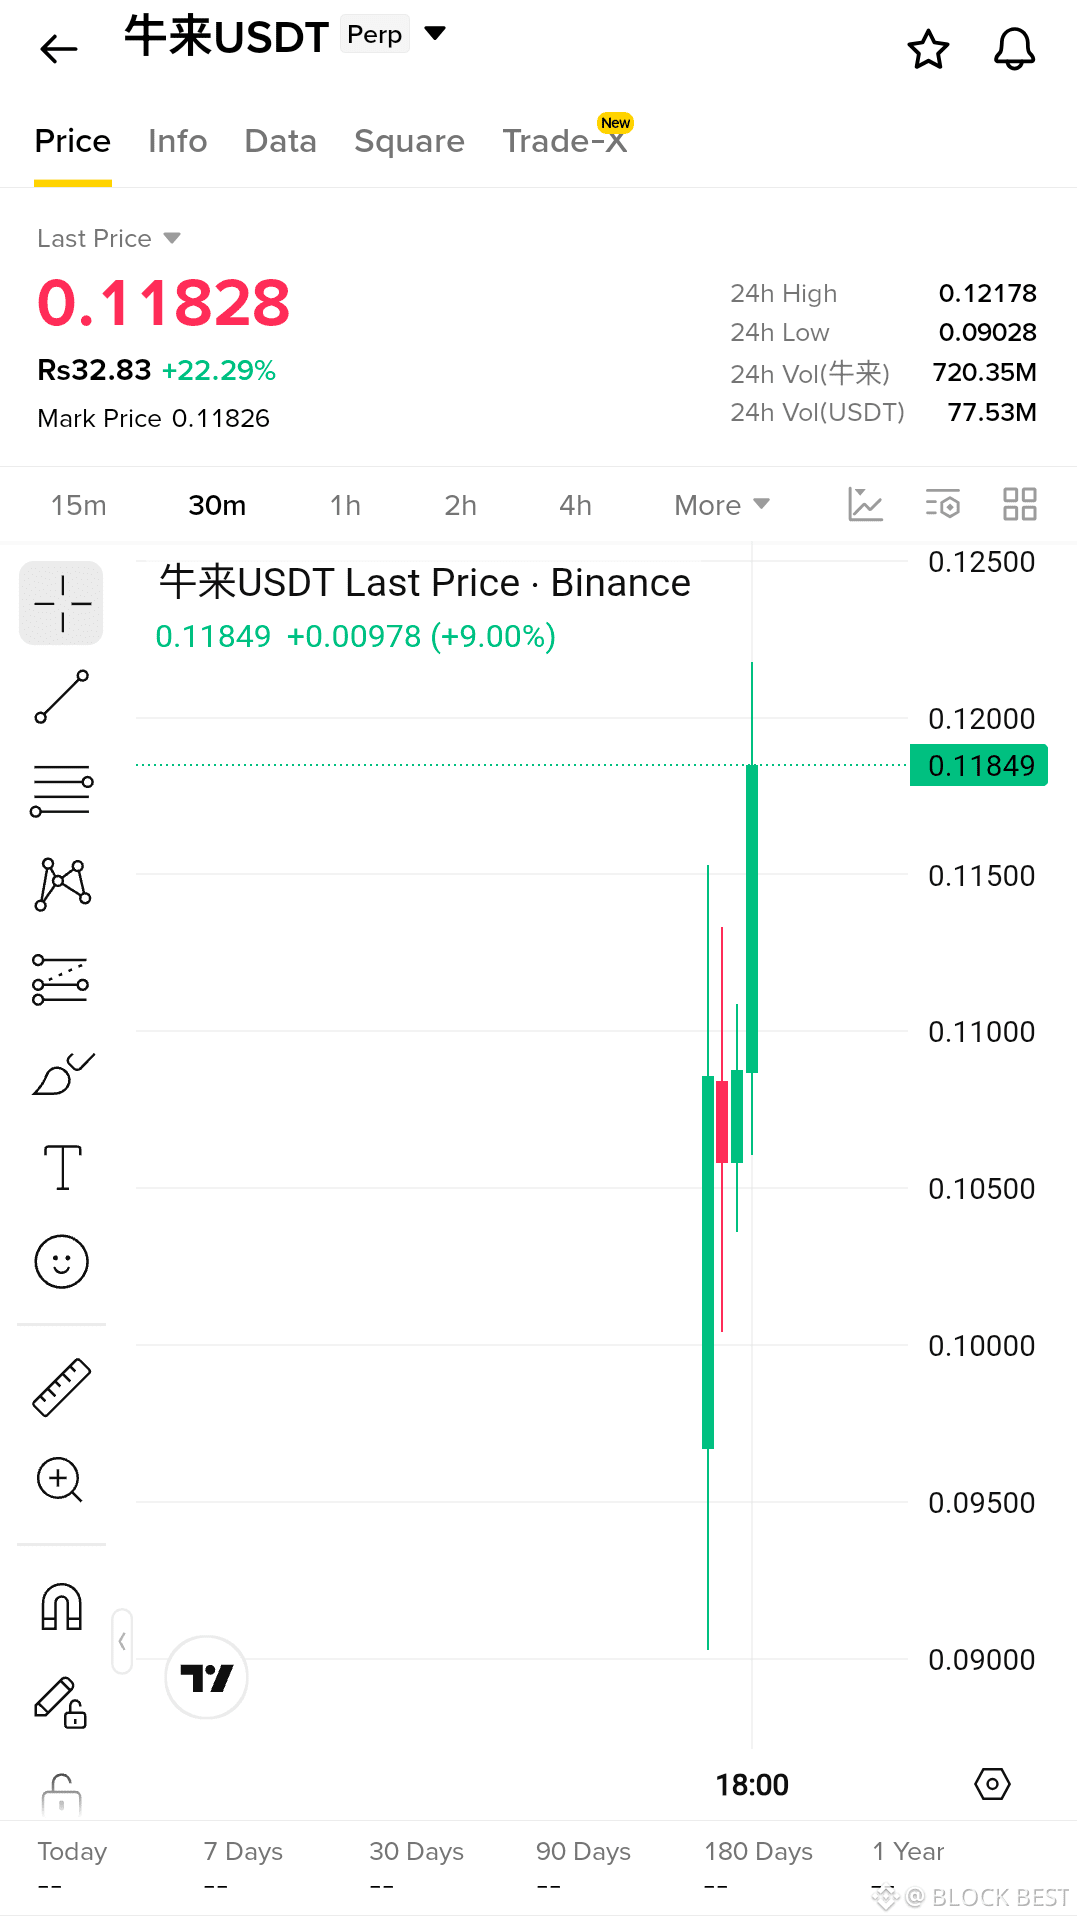
Task: Add pair to favorites with star icon
Action: pos(928,49)
